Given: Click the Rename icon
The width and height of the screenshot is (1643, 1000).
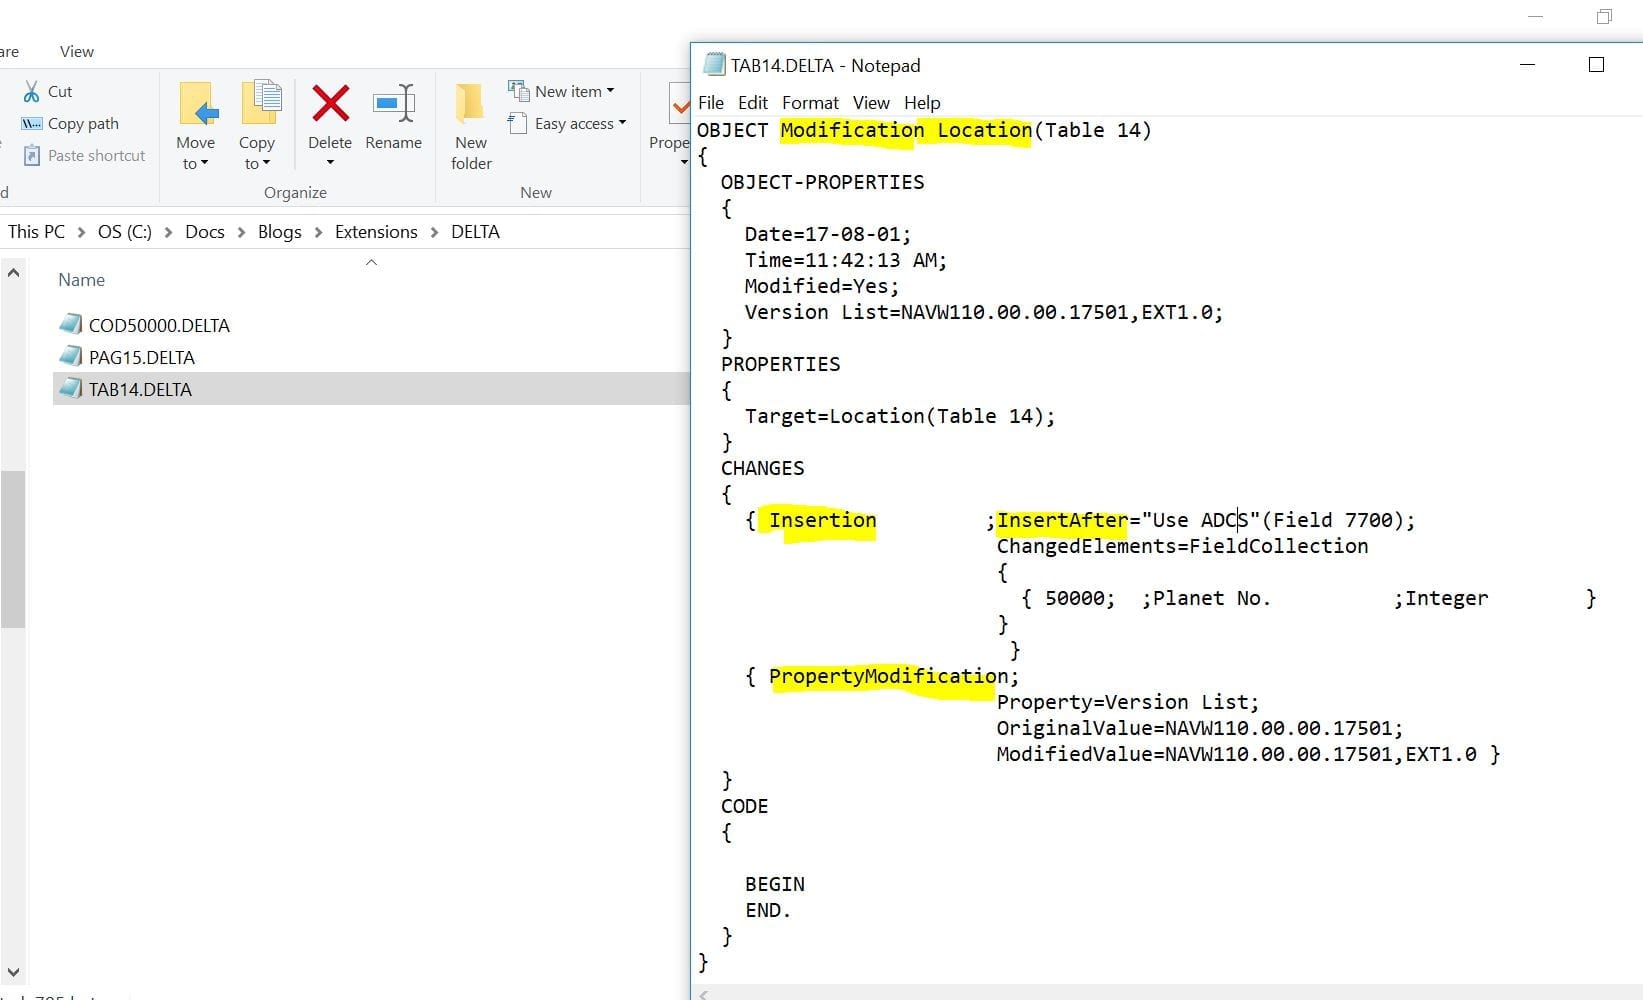Looking at the screenshot, I should click(394, 102).
